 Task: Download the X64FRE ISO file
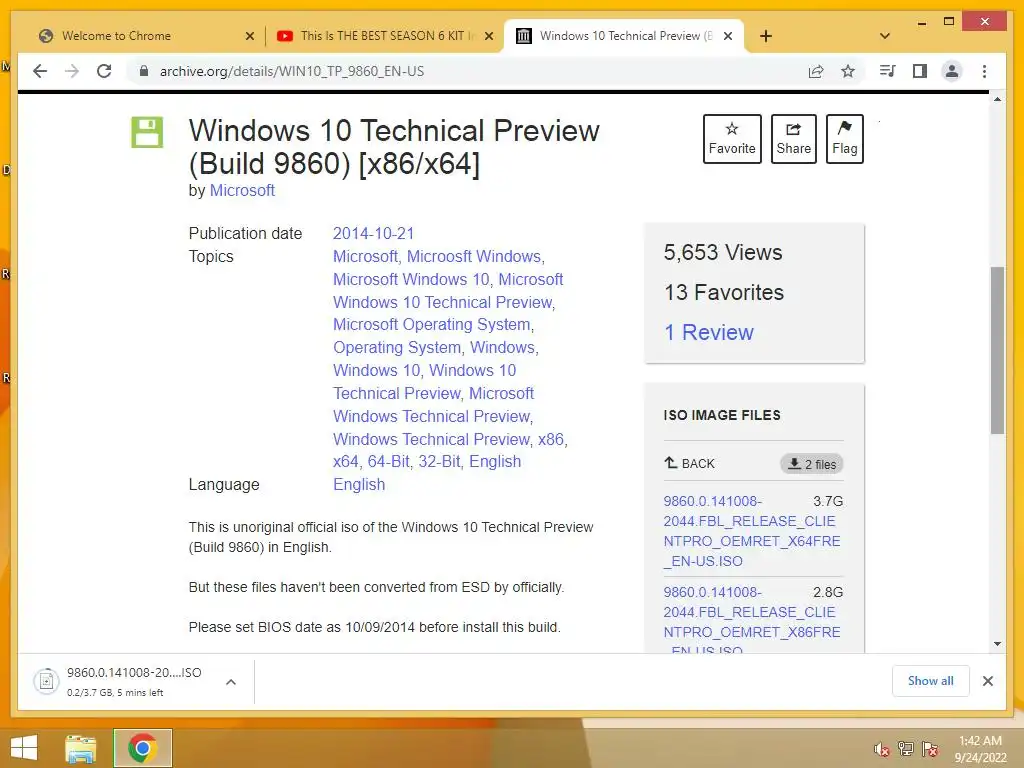click(752, 531)
